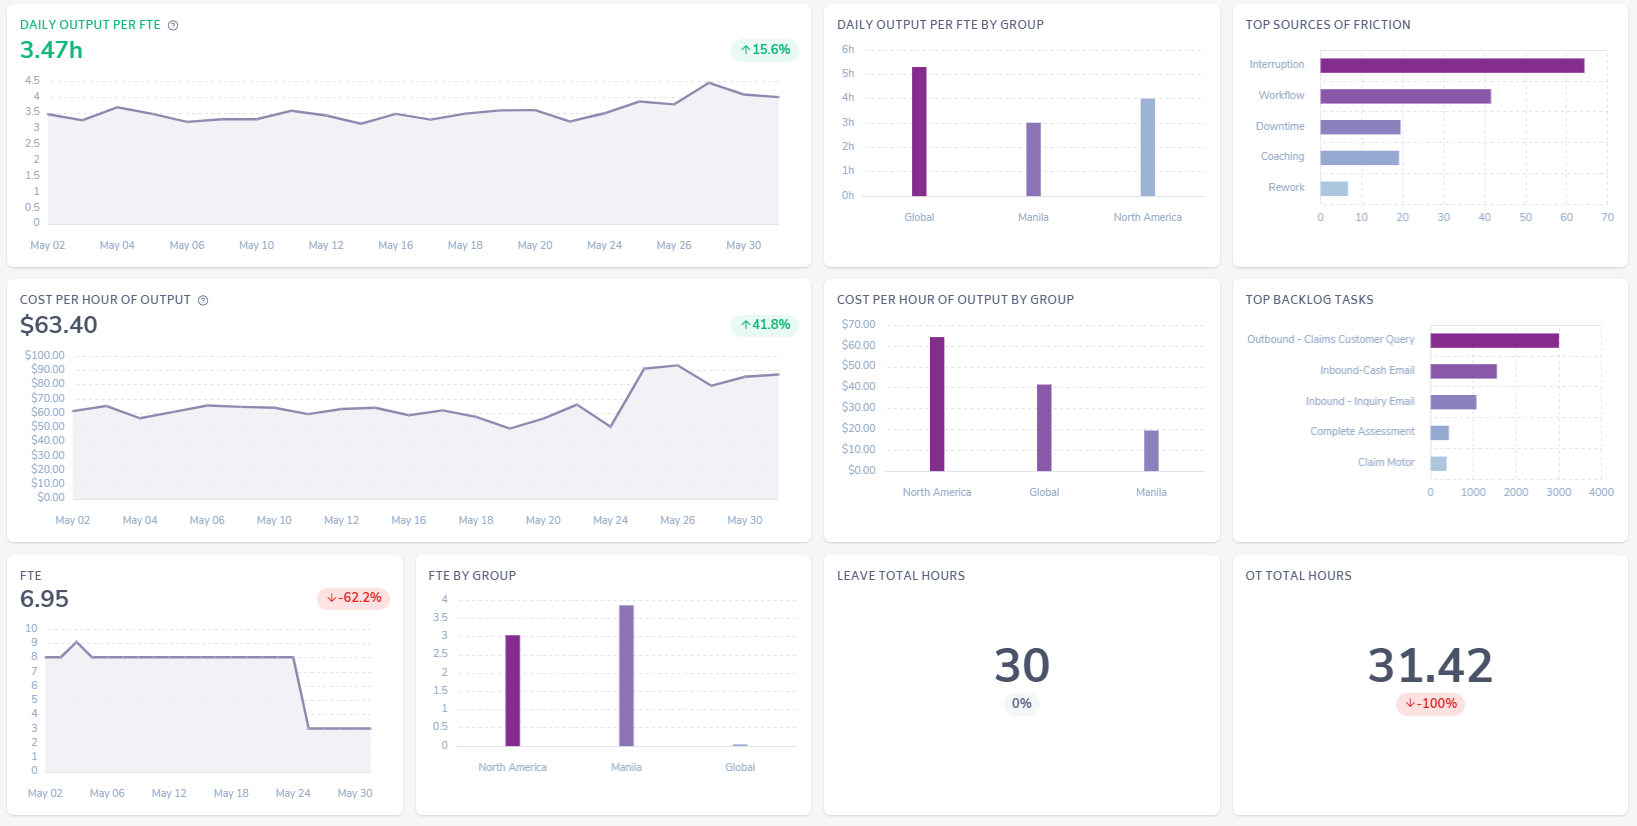Click the Top Backlog Tasks title

(1309, 300)
